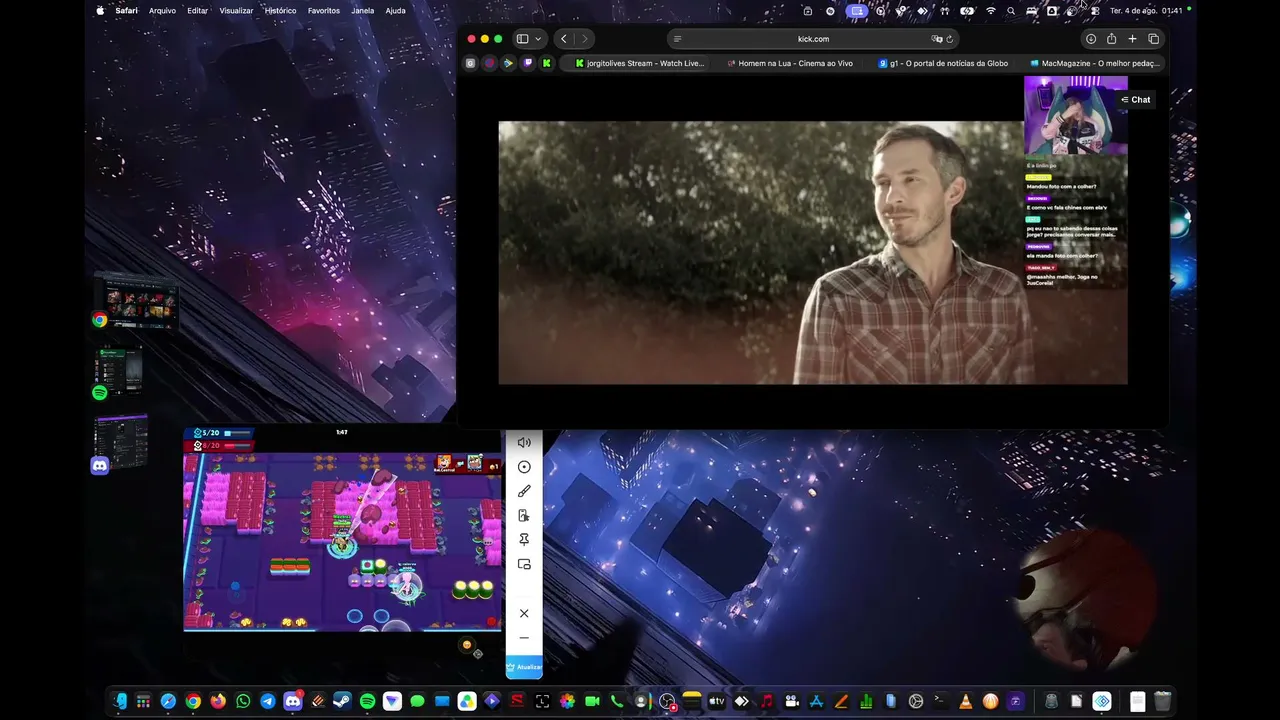The height and width of the screenshot is (720, 1280).
Task: Click the kick.com address bar
Action: (x=813, y=39)
